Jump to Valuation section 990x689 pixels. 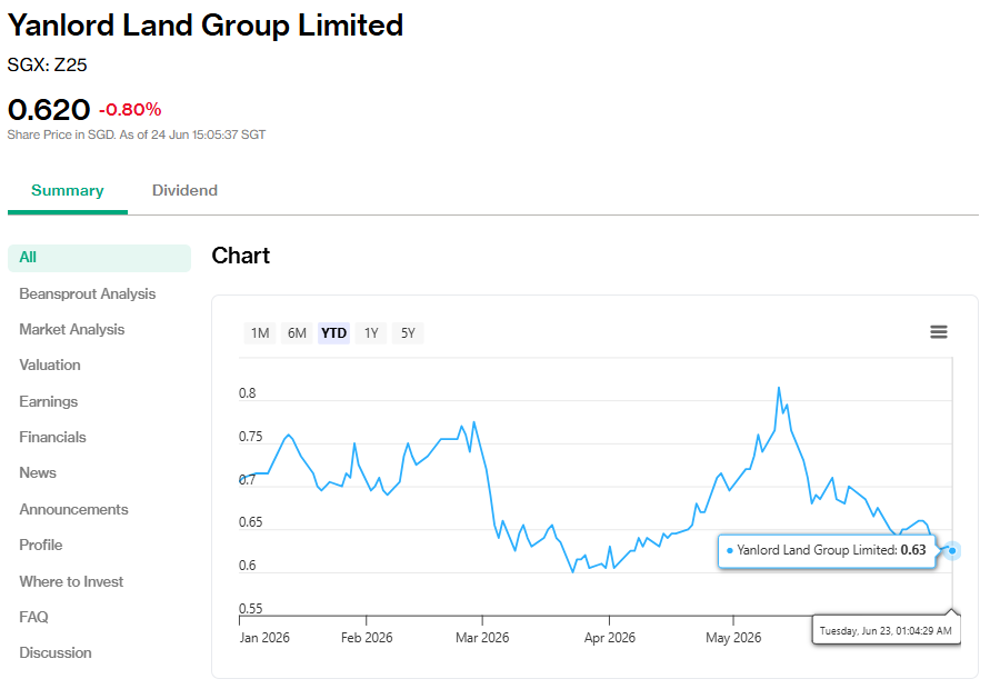click(x=50, y=365)
